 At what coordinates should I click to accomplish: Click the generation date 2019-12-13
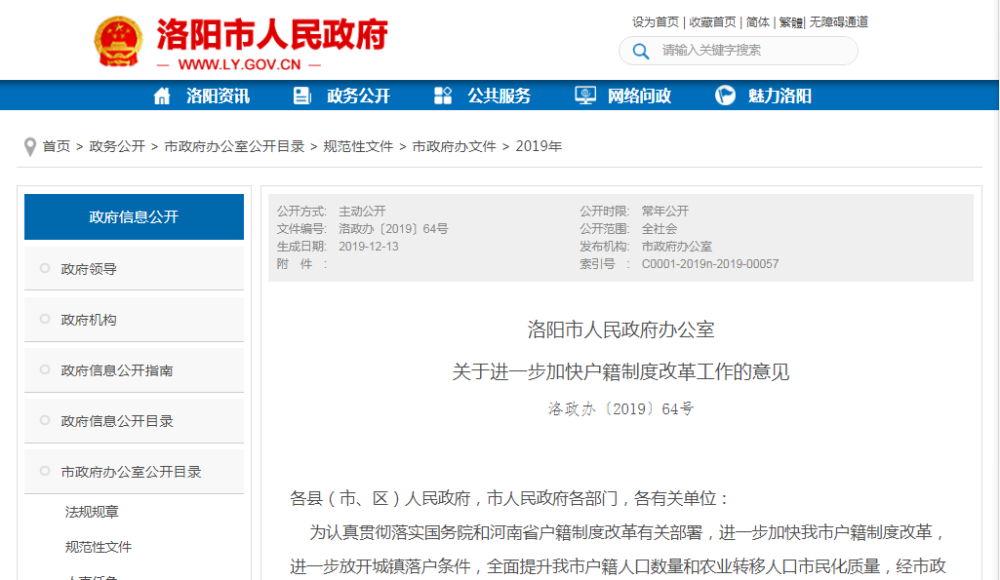369,246
